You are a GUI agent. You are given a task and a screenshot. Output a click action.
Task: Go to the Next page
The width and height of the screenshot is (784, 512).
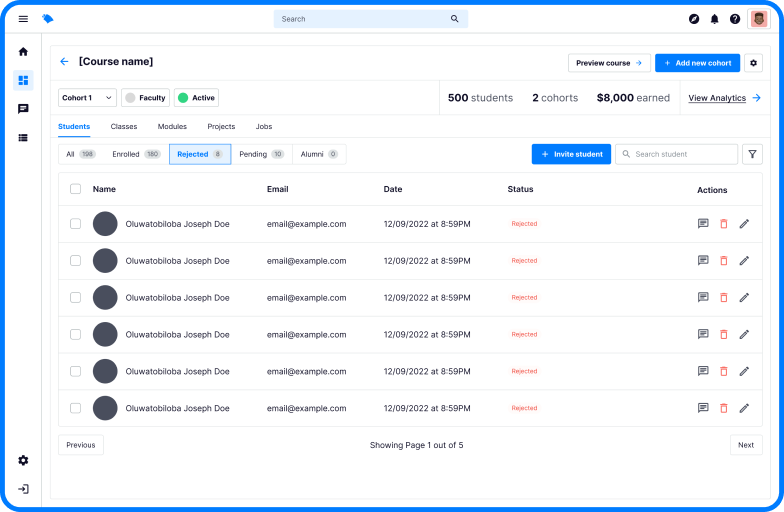[x=746, y=445]
